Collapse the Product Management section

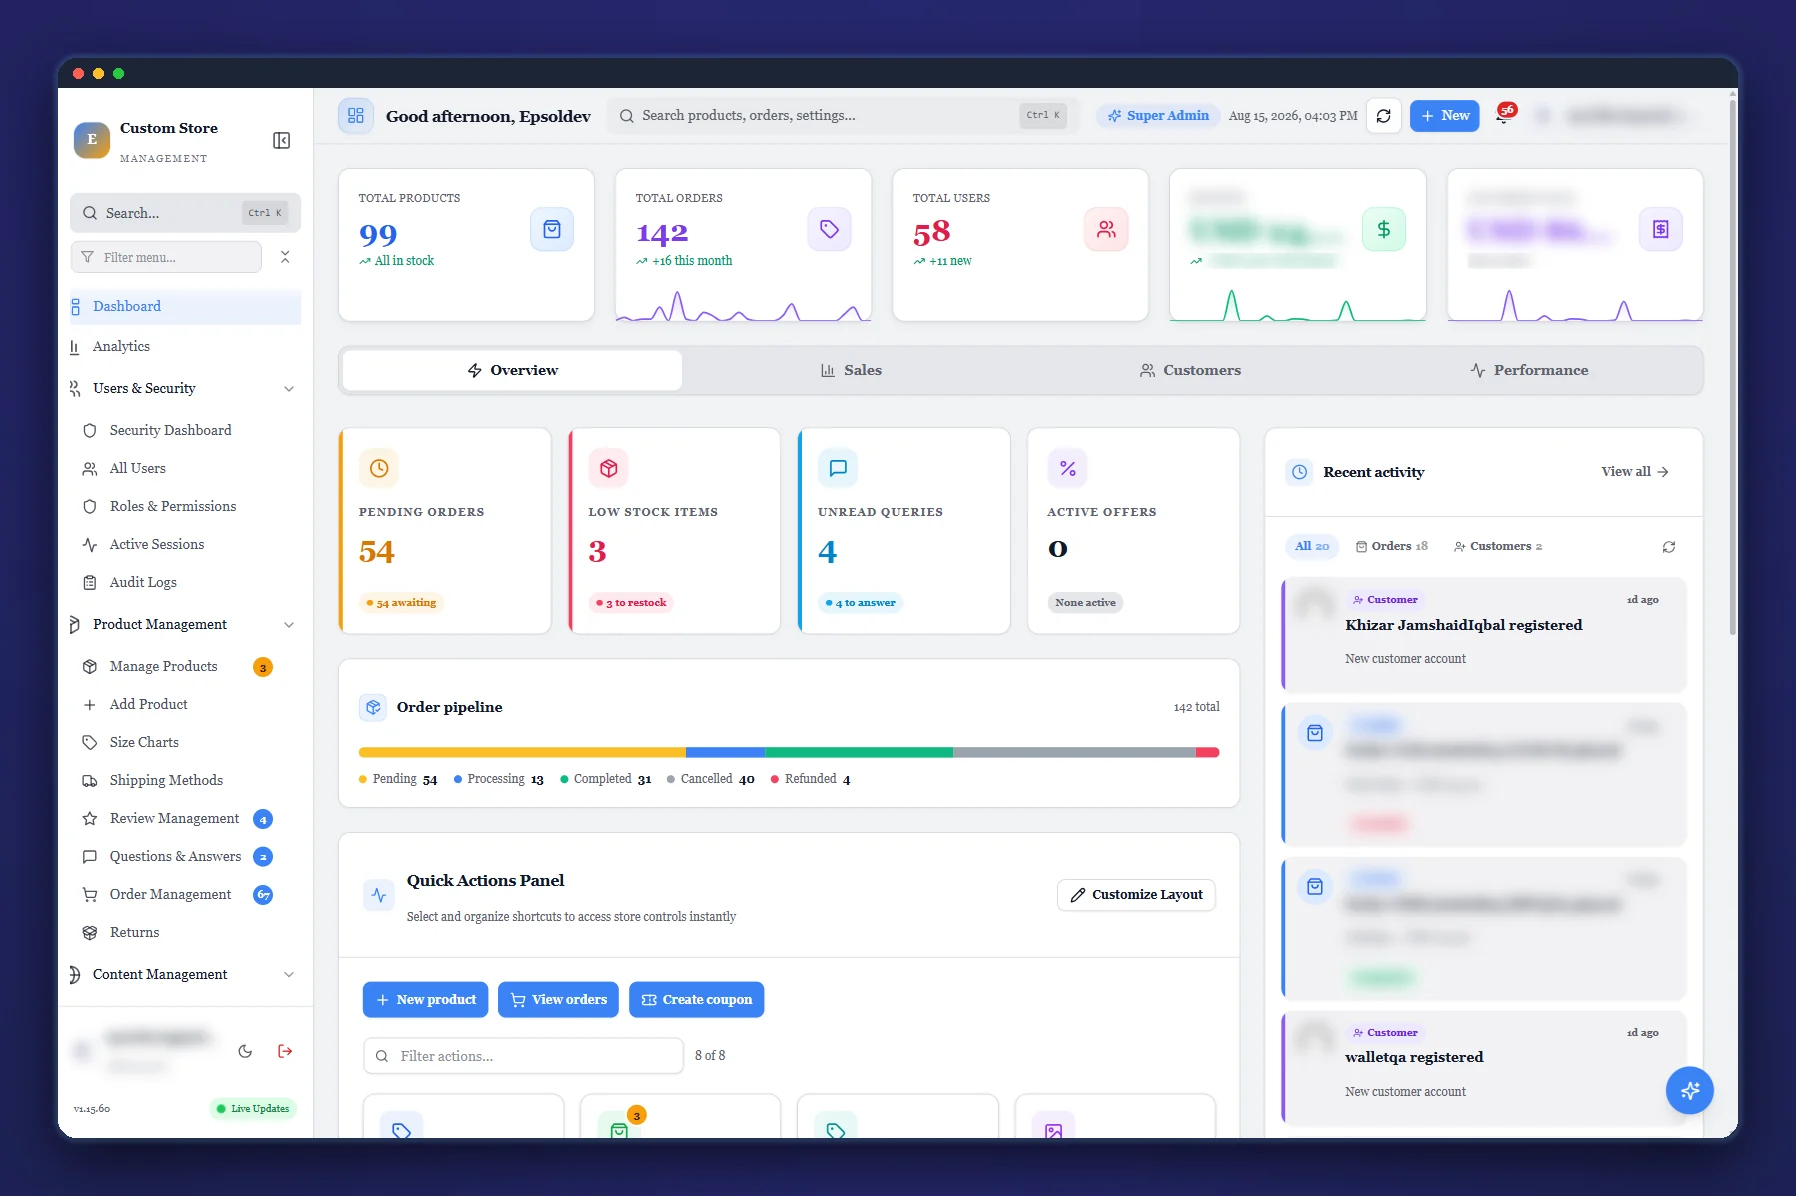[x=185, y=624]
